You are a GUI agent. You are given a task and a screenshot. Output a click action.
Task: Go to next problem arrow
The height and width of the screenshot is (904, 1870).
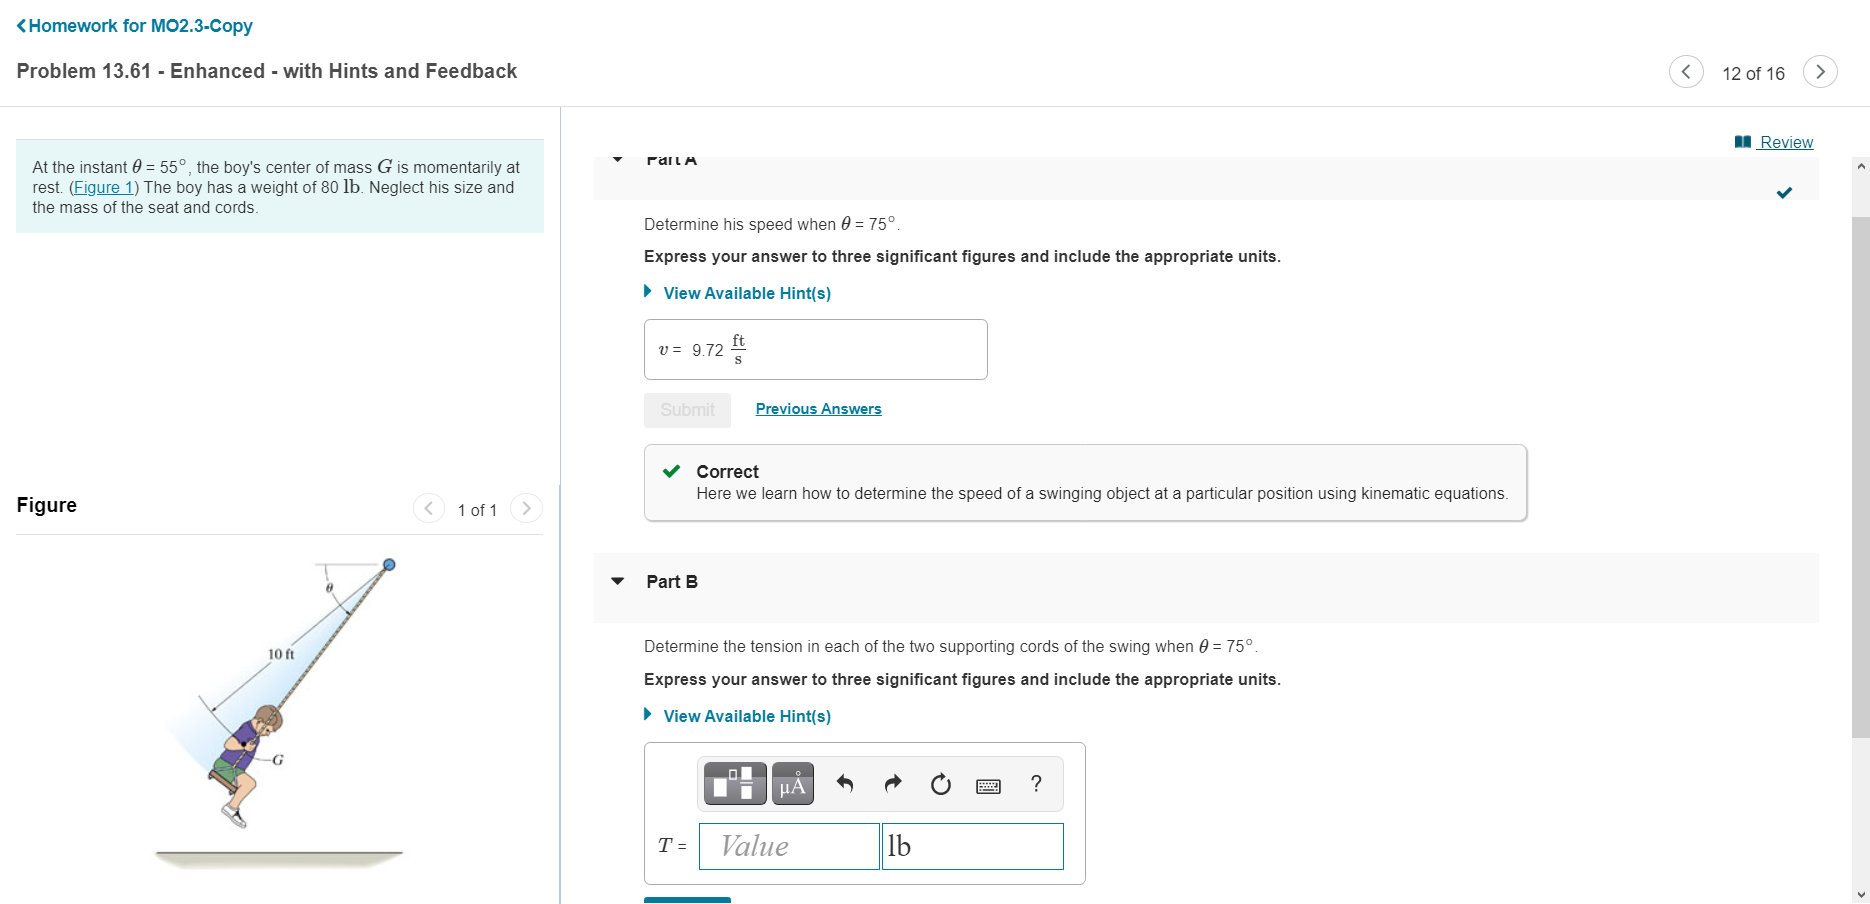(1820, 71)
